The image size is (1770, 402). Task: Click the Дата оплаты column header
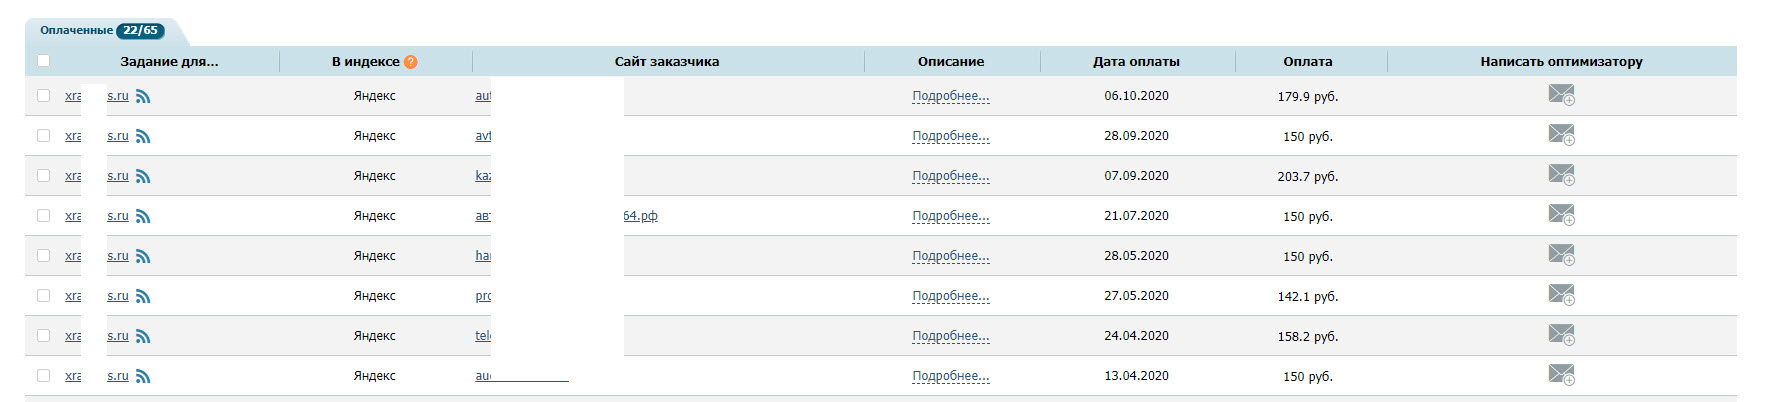(x=1136, y=61)
